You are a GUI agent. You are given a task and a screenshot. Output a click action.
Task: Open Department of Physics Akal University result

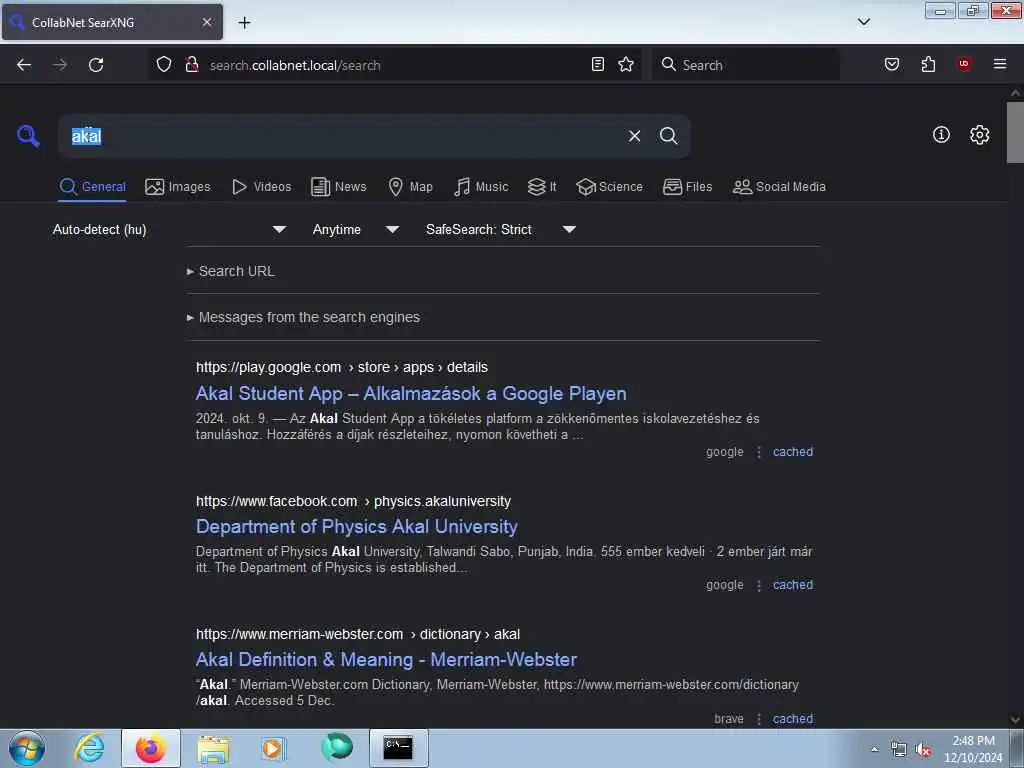tap(357, 526)
